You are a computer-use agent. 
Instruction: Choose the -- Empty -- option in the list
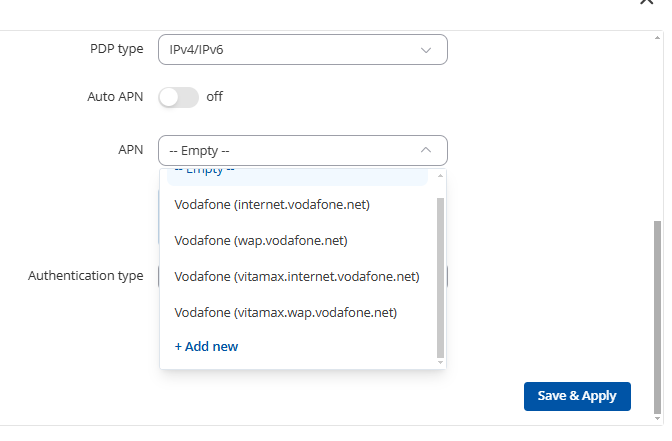(297, 177)
